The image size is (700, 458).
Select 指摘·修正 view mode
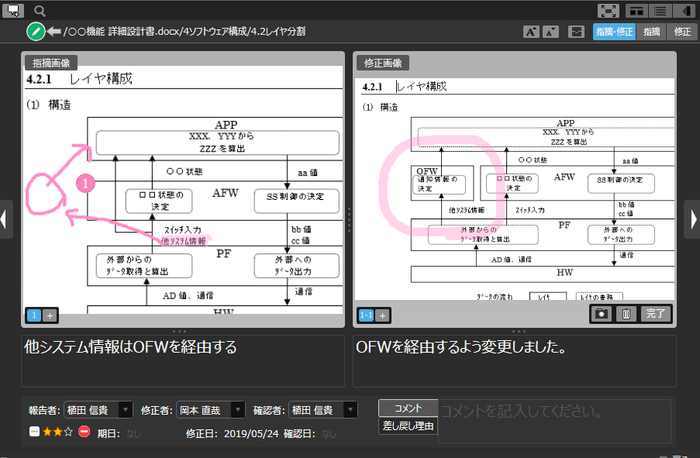coord(614,32)
